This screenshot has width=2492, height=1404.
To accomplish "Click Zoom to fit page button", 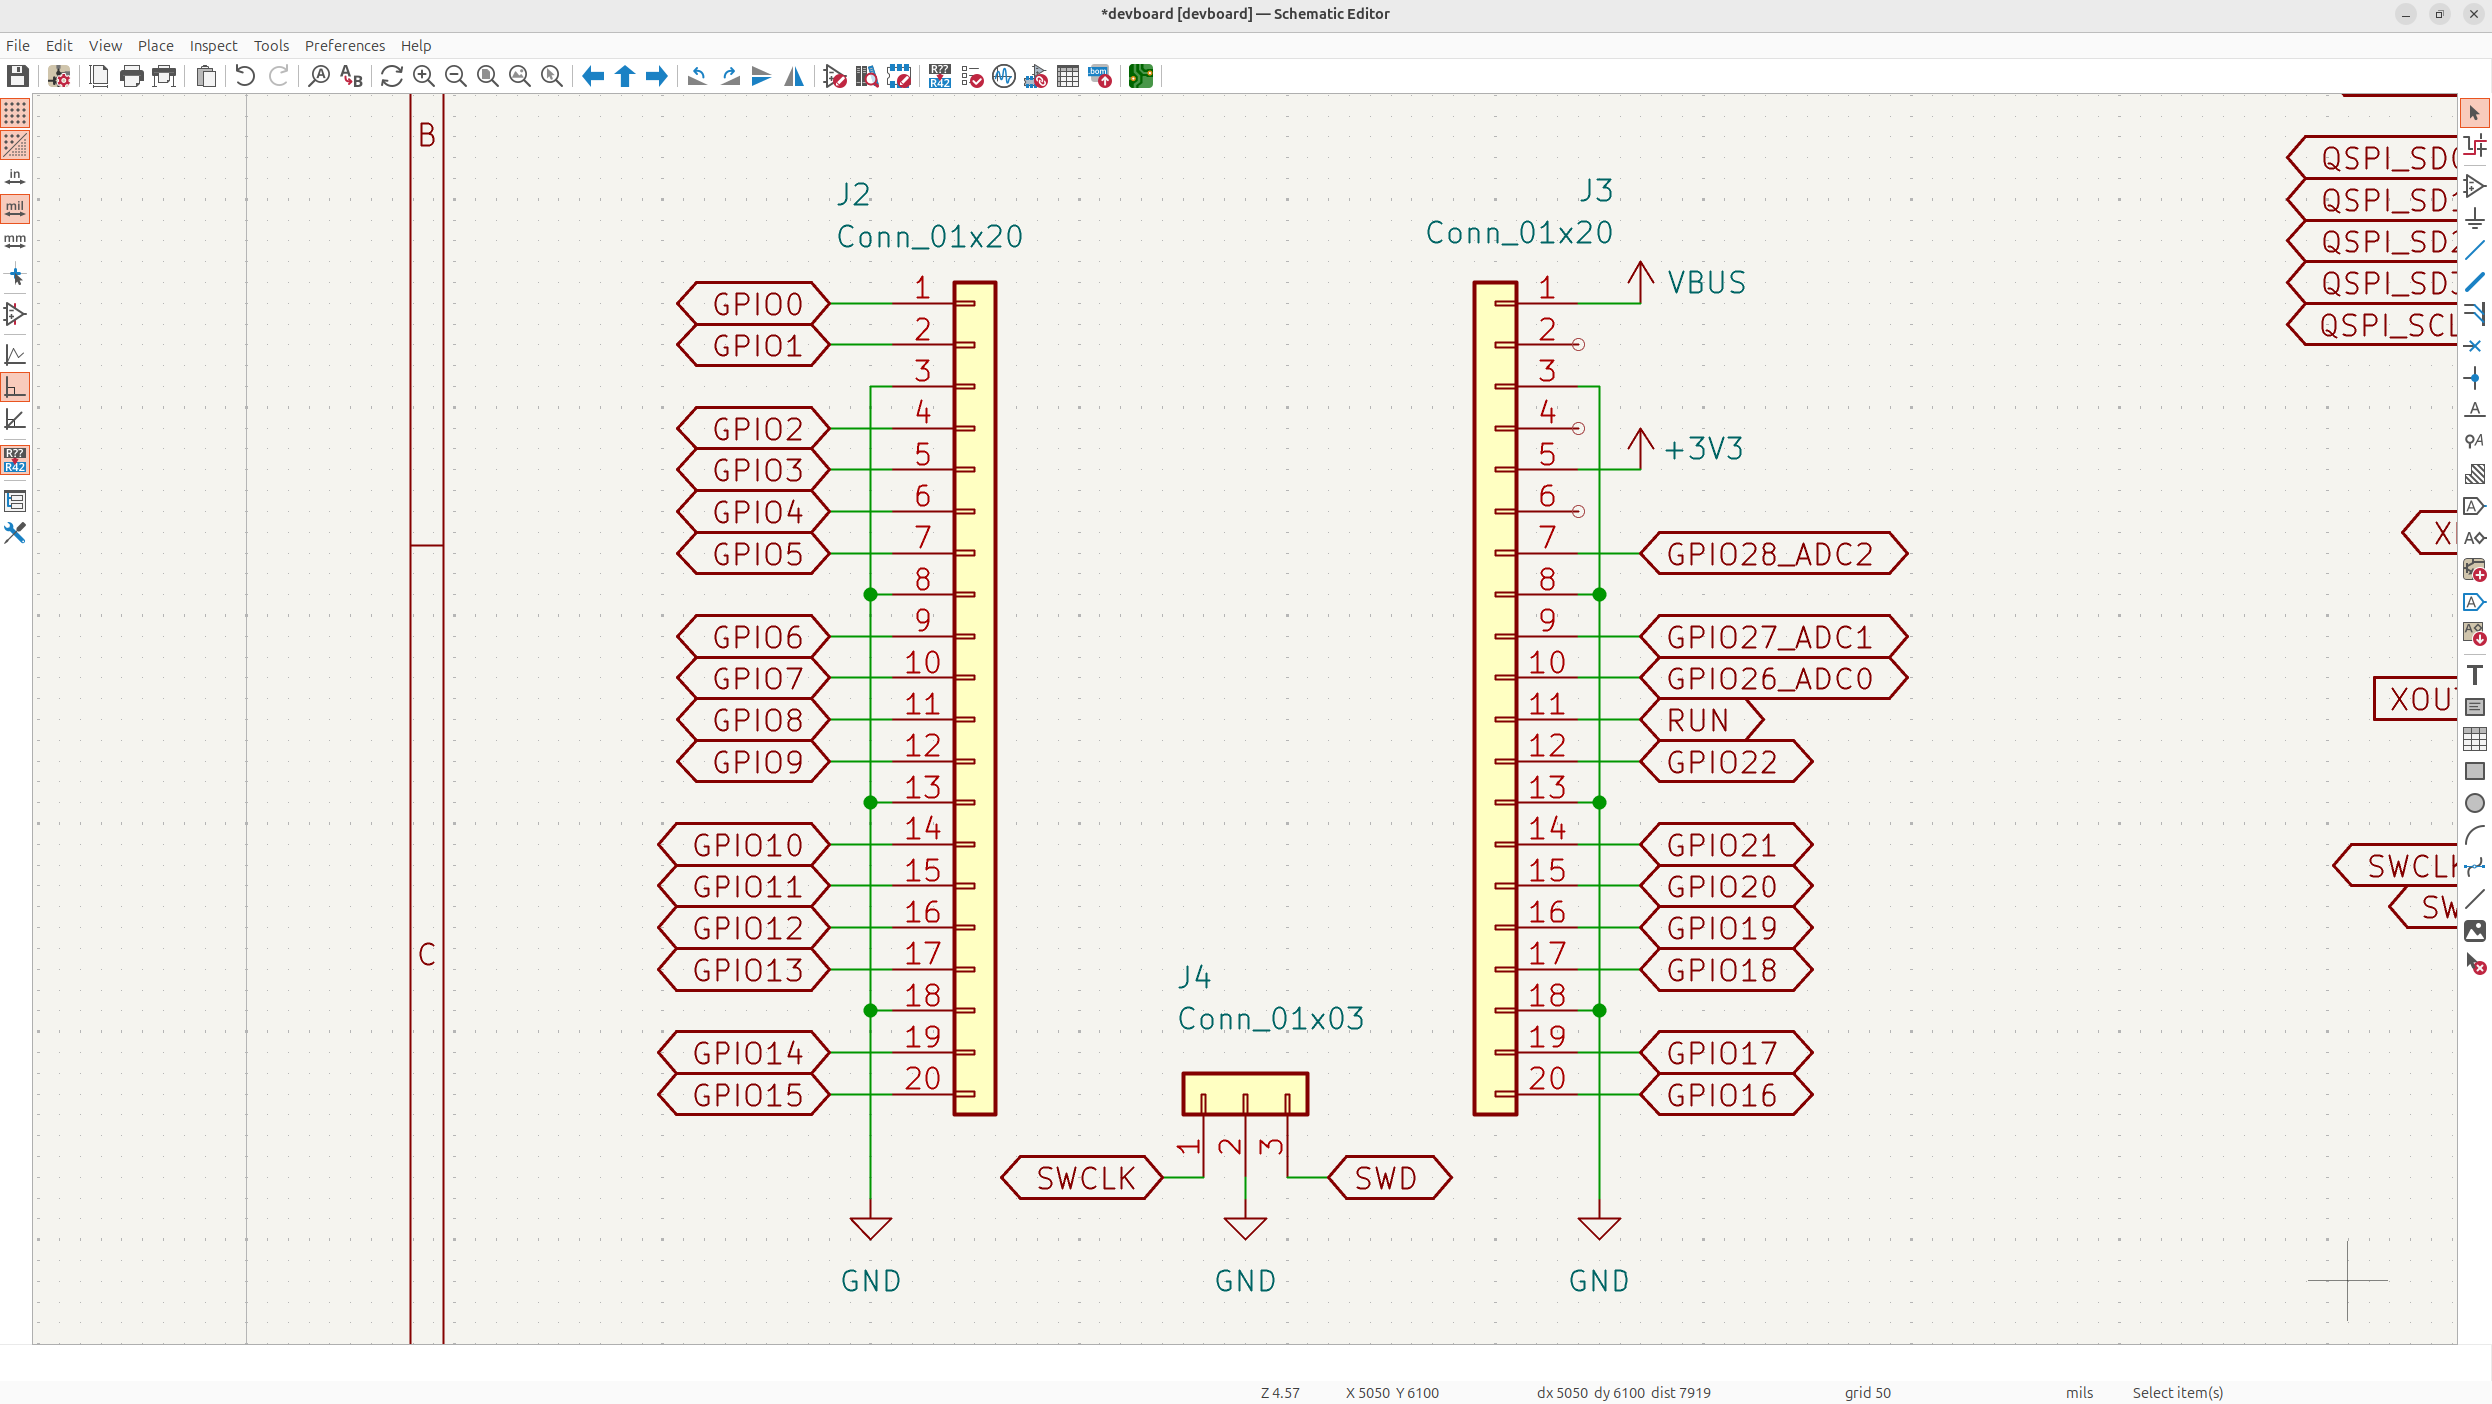I will point(488,76).
